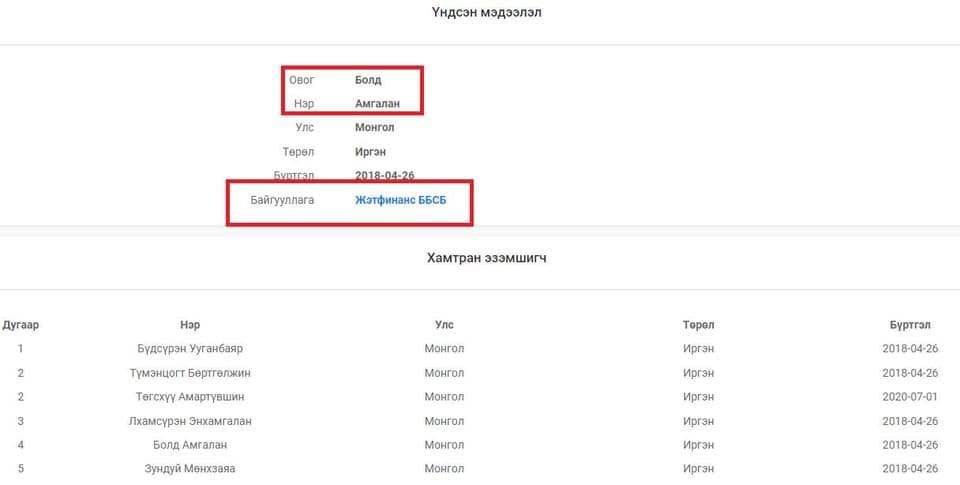This screenshot has height=485, width=960.
Task: Select the Зундуй Мөнхзаяа table entry
Action: (190, 469)
